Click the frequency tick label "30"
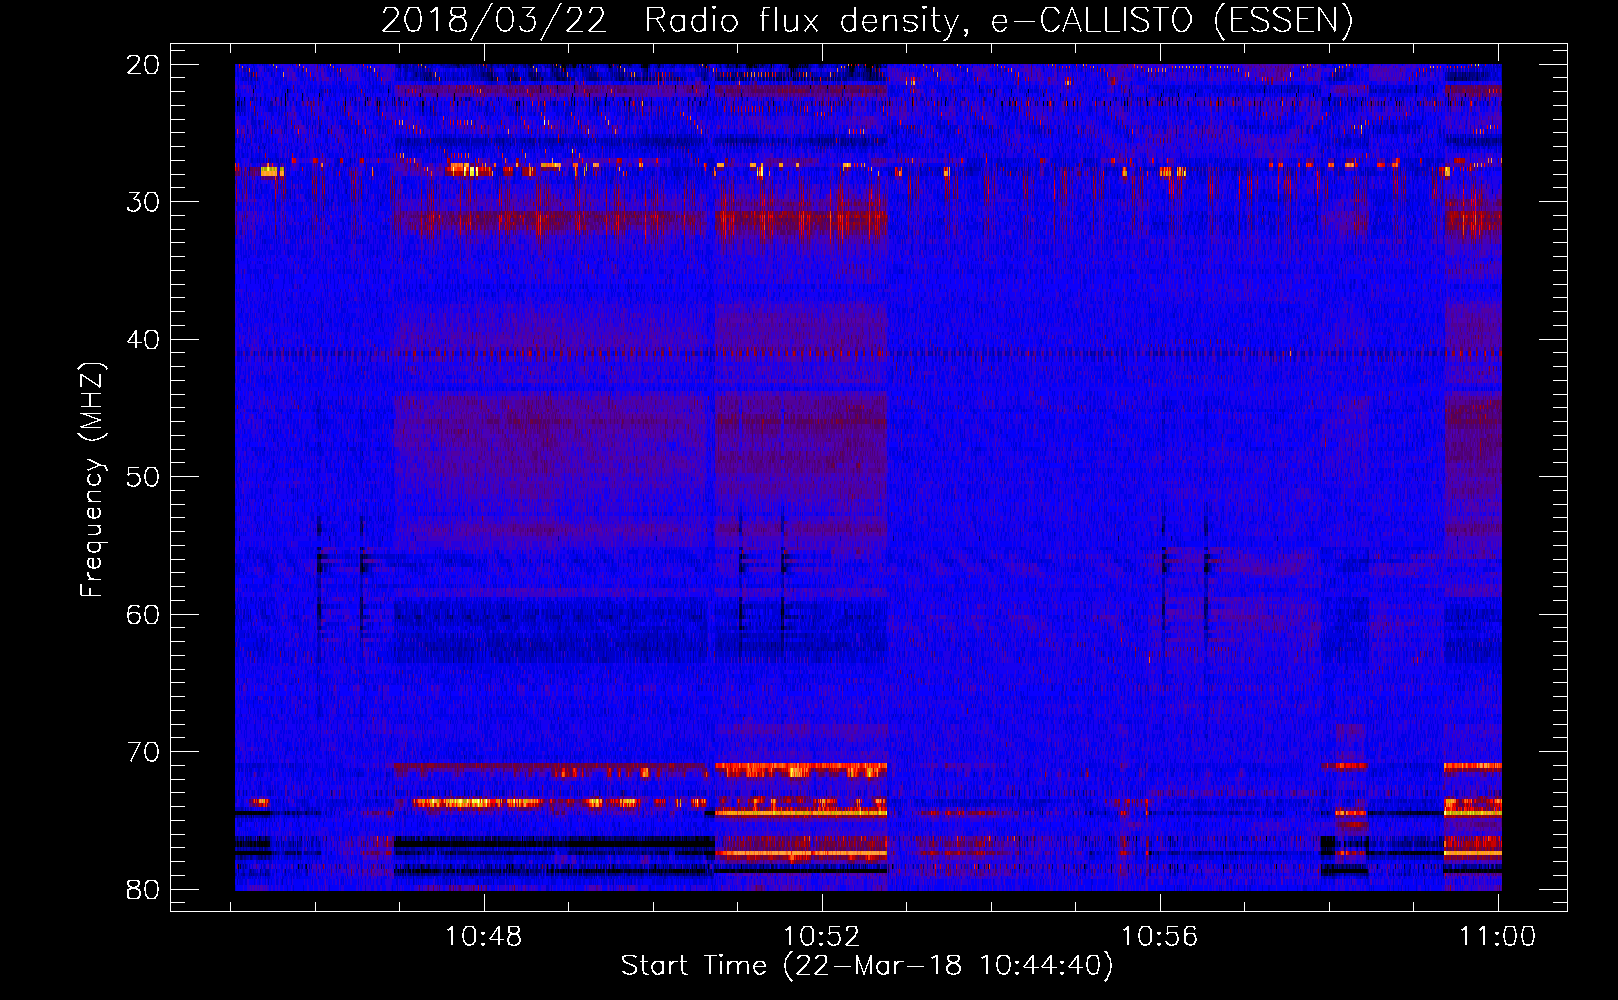The width and height of the screenshot is (1618, 1000). [x=144, y=202]
